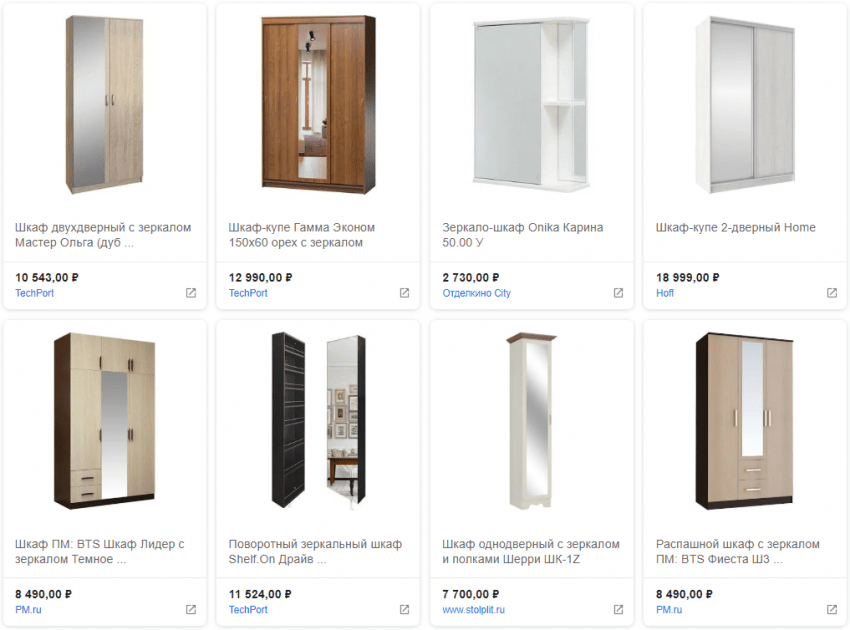
Task: Visit the Hoff store link
Action: [x=665, y=293]
